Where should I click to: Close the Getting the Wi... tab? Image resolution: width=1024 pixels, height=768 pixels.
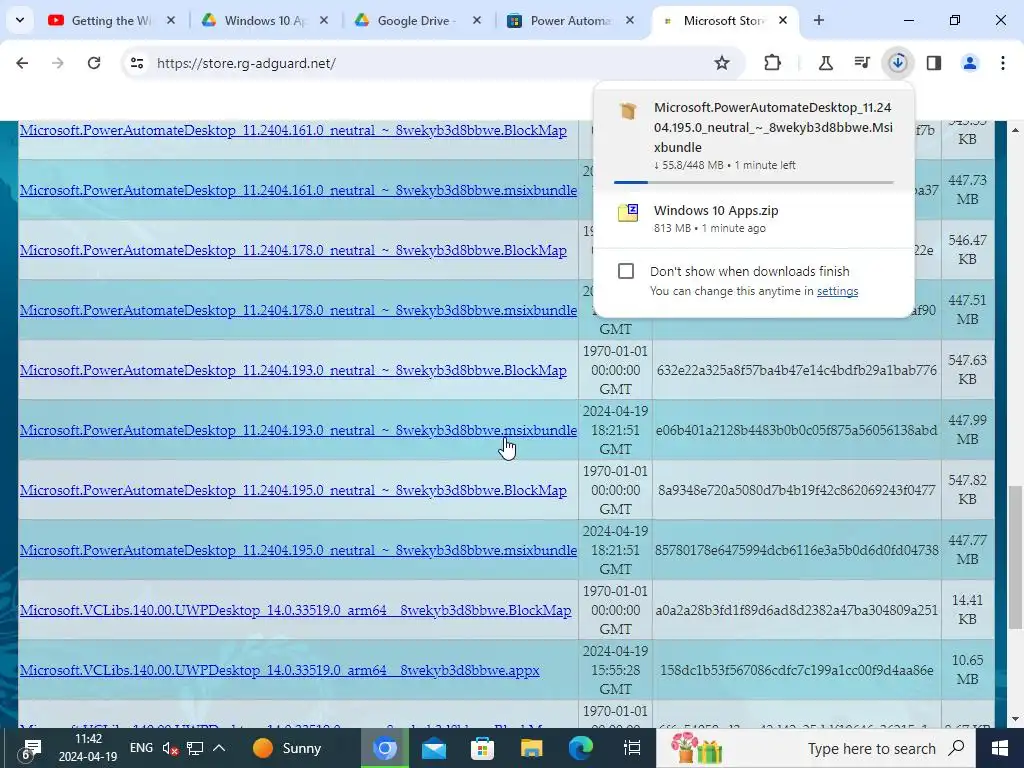[x=170, y=20]
